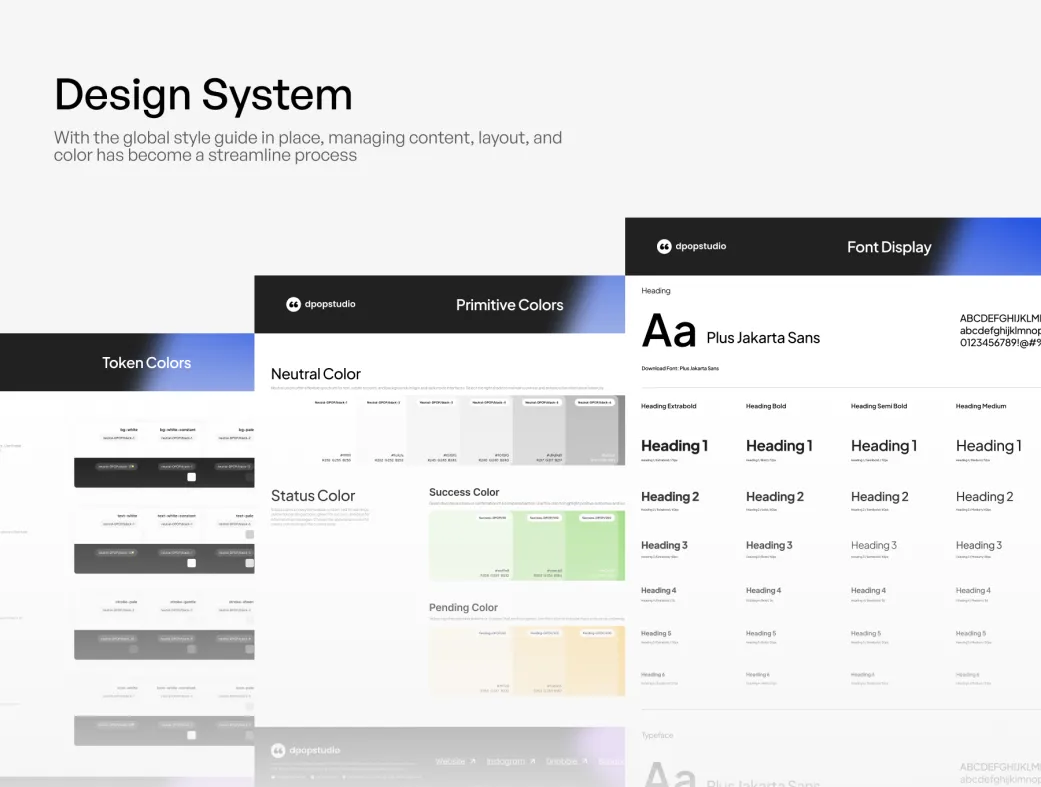Click the faded dpopstudio logo in footer
The width and height of the screenshot is (1041, 787).
[x=278, y=750]
